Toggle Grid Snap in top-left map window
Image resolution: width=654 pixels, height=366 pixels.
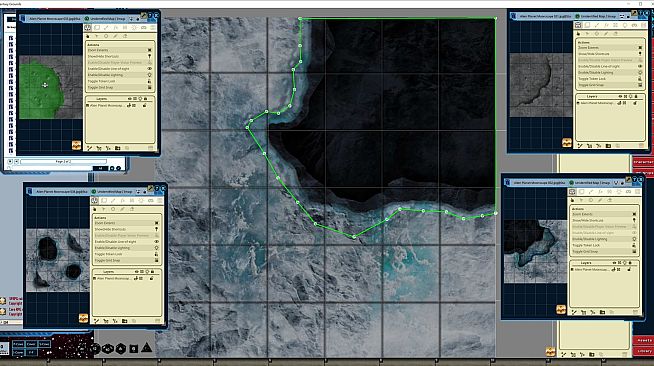[x=119, y=88]
